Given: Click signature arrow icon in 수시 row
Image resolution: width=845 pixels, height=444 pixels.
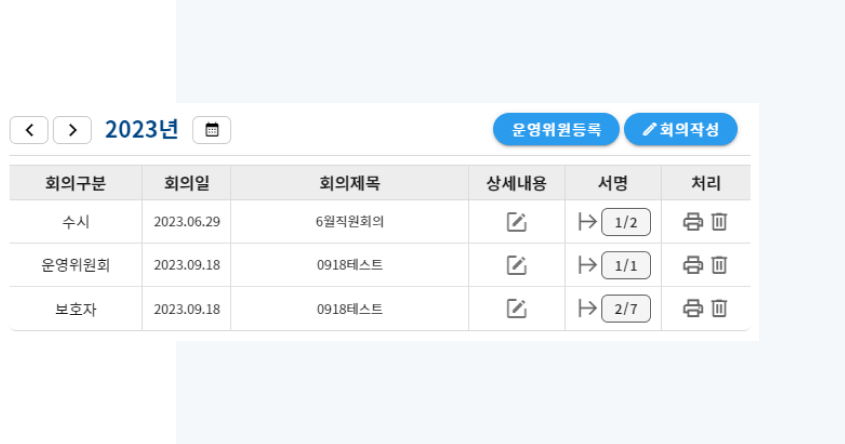Looking at the screenshot, I should [587, 221].
